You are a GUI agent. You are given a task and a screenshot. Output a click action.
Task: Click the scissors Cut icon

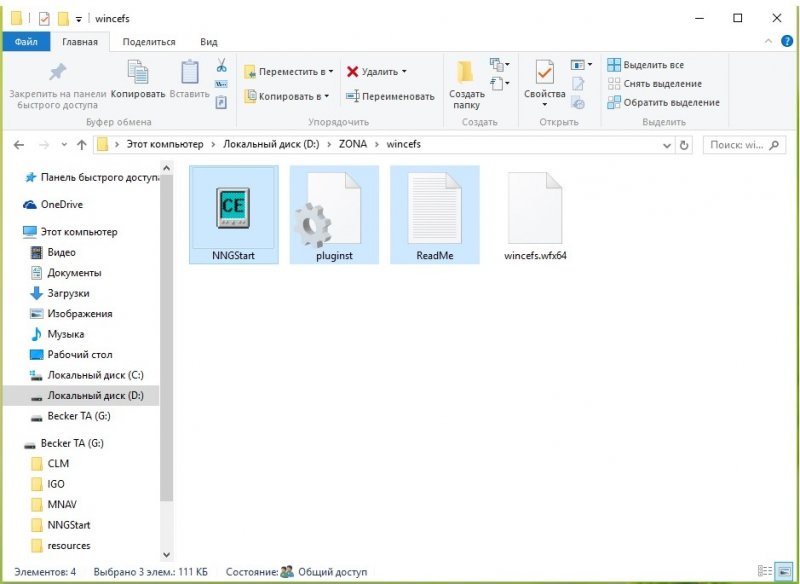point(221,66)
